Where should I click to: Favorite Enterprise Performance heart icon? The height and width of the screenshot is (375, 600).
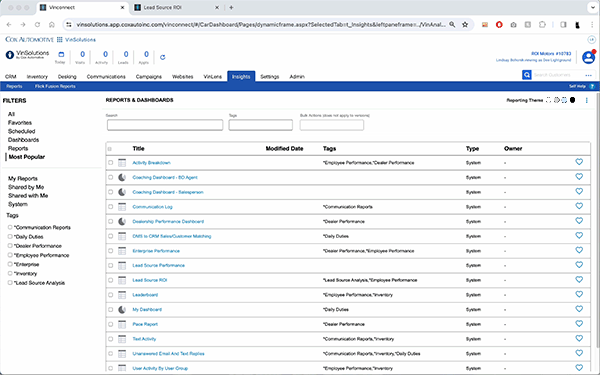[579, 250]
